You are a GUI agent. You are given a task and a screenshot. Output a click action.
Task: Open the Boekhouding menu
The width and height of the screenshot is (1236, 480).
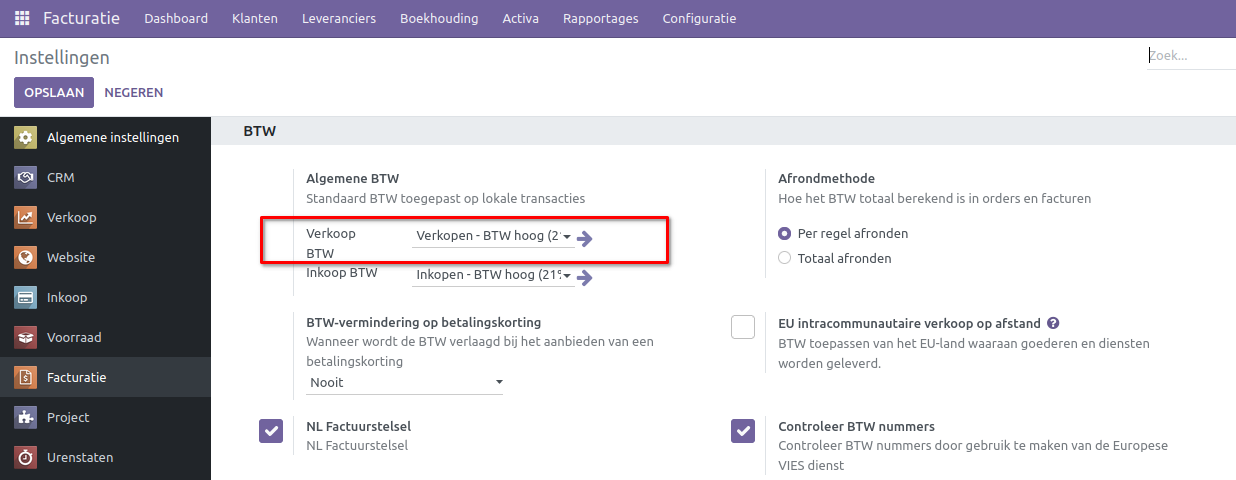click(x=439, y=19)
